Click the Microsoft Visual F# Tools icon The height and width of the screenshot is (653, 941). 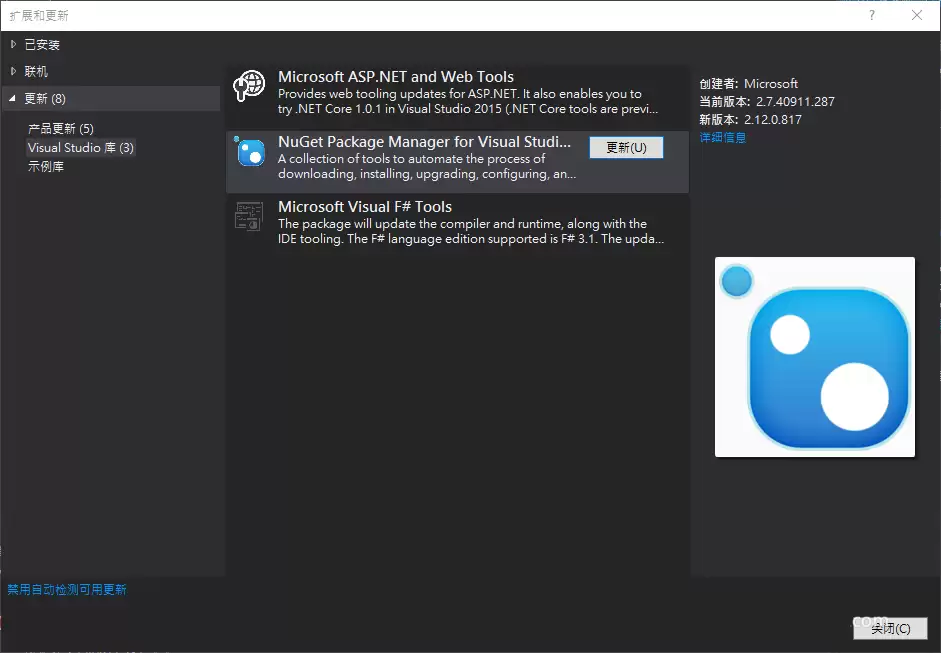click(248, 215)
